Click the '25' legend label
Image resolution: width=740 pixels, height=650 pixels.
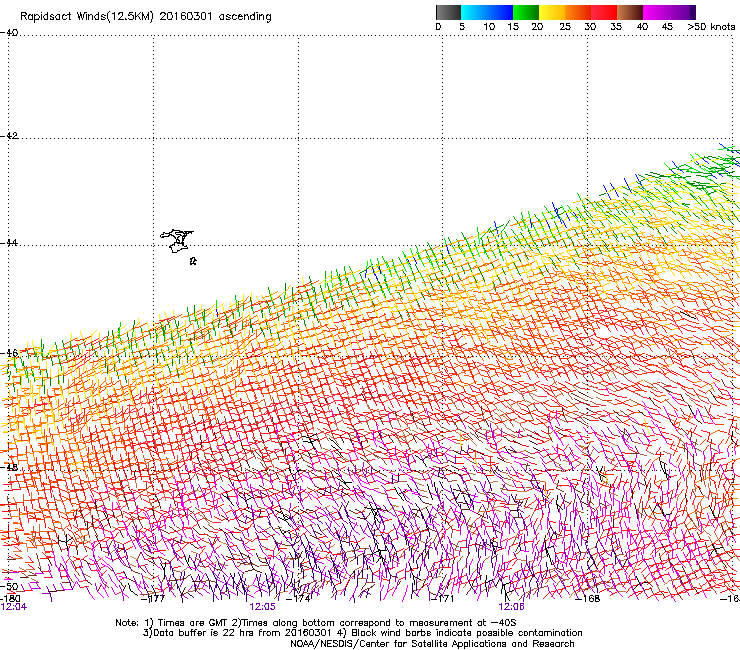565,27
